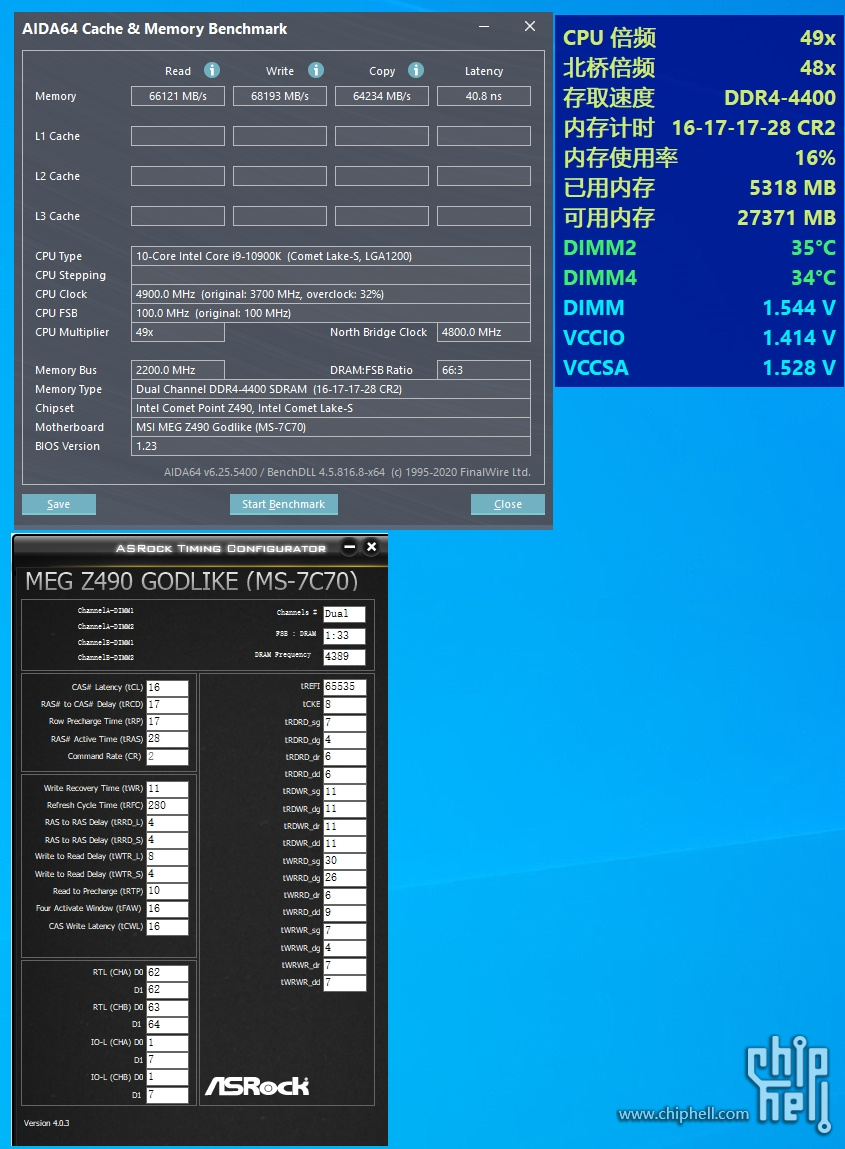Click the Row Precharge Time (tRP) field

click(167, 722)
